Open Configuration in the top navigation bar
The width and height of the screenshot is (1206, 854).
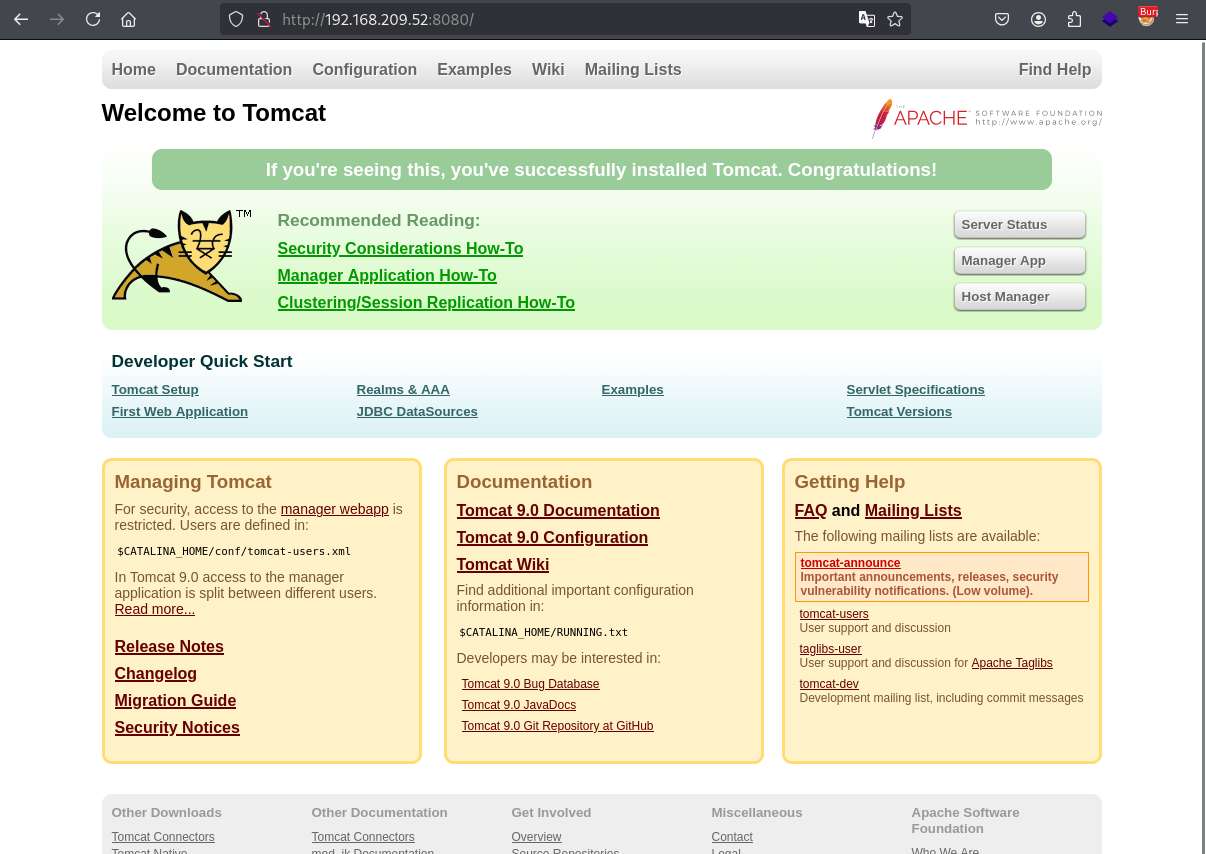pos(365,70)
